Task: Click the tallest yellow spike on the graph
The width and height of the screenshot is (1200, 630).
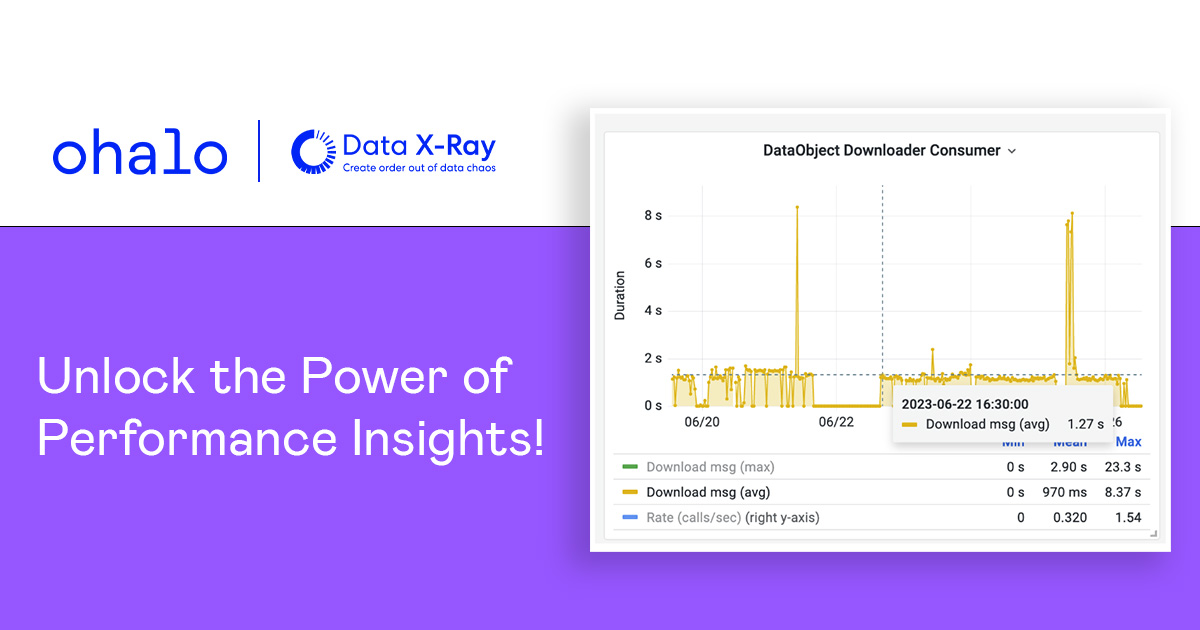Action: (797, 208)
